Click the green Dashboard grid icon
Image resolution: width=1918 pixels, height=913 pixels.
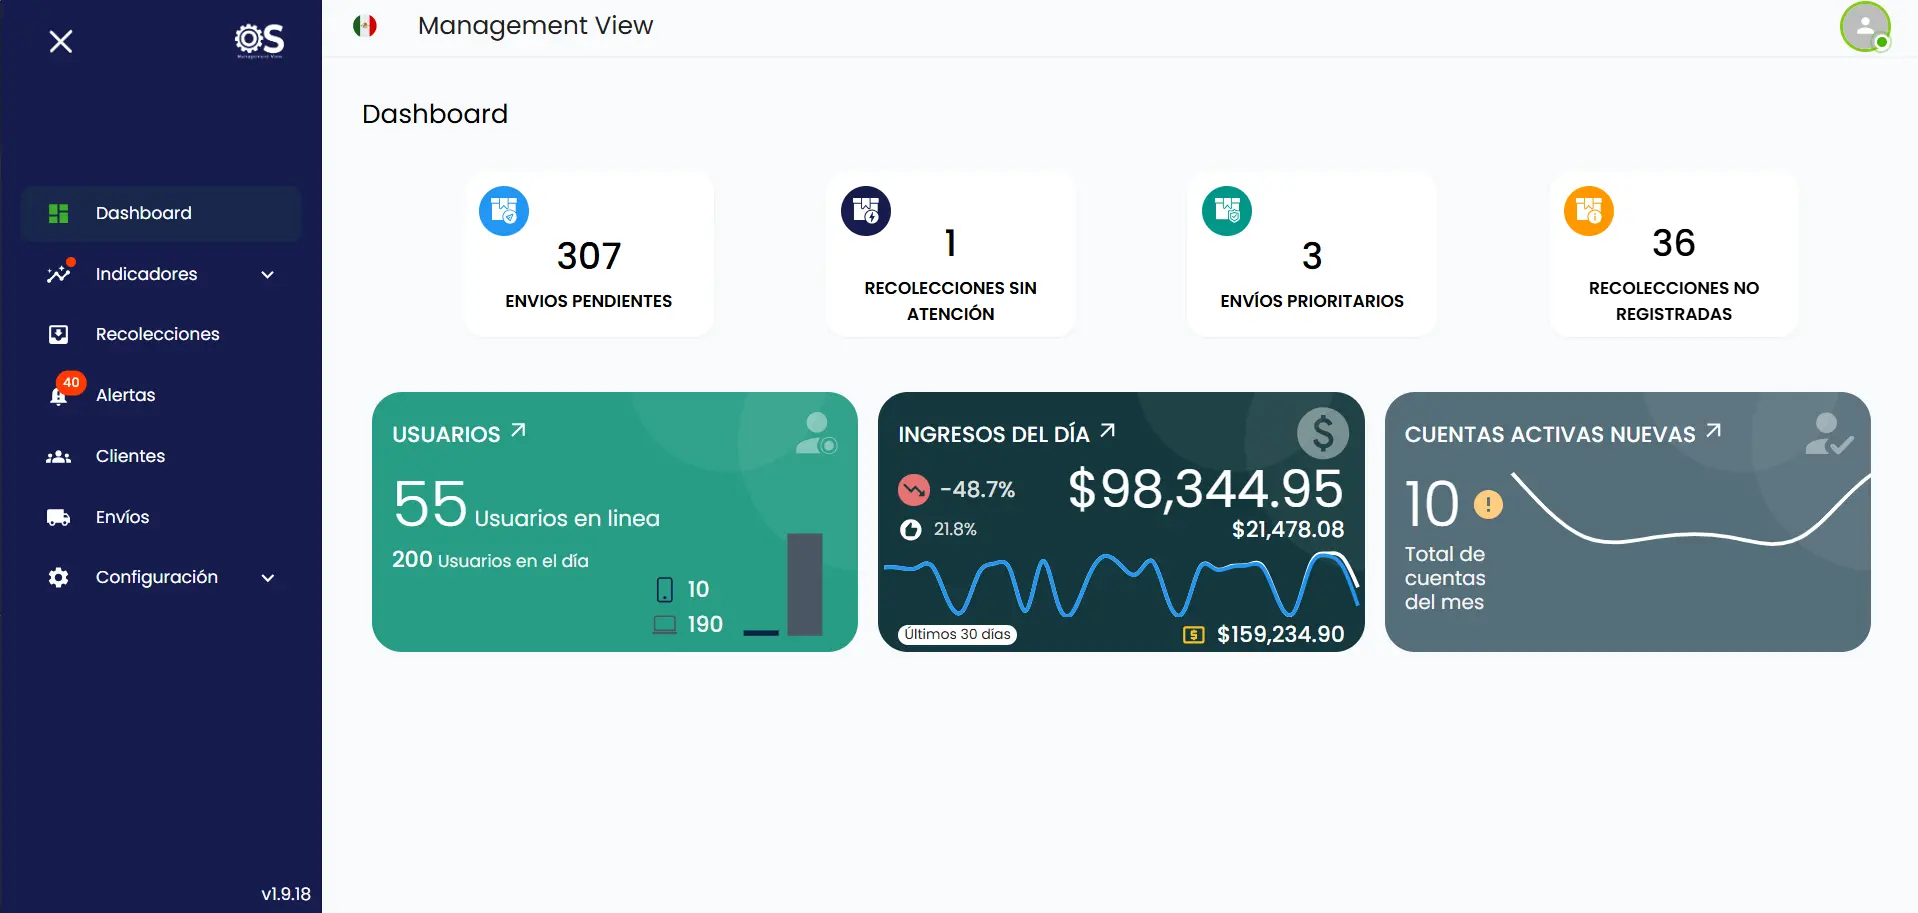click(59, 213)
